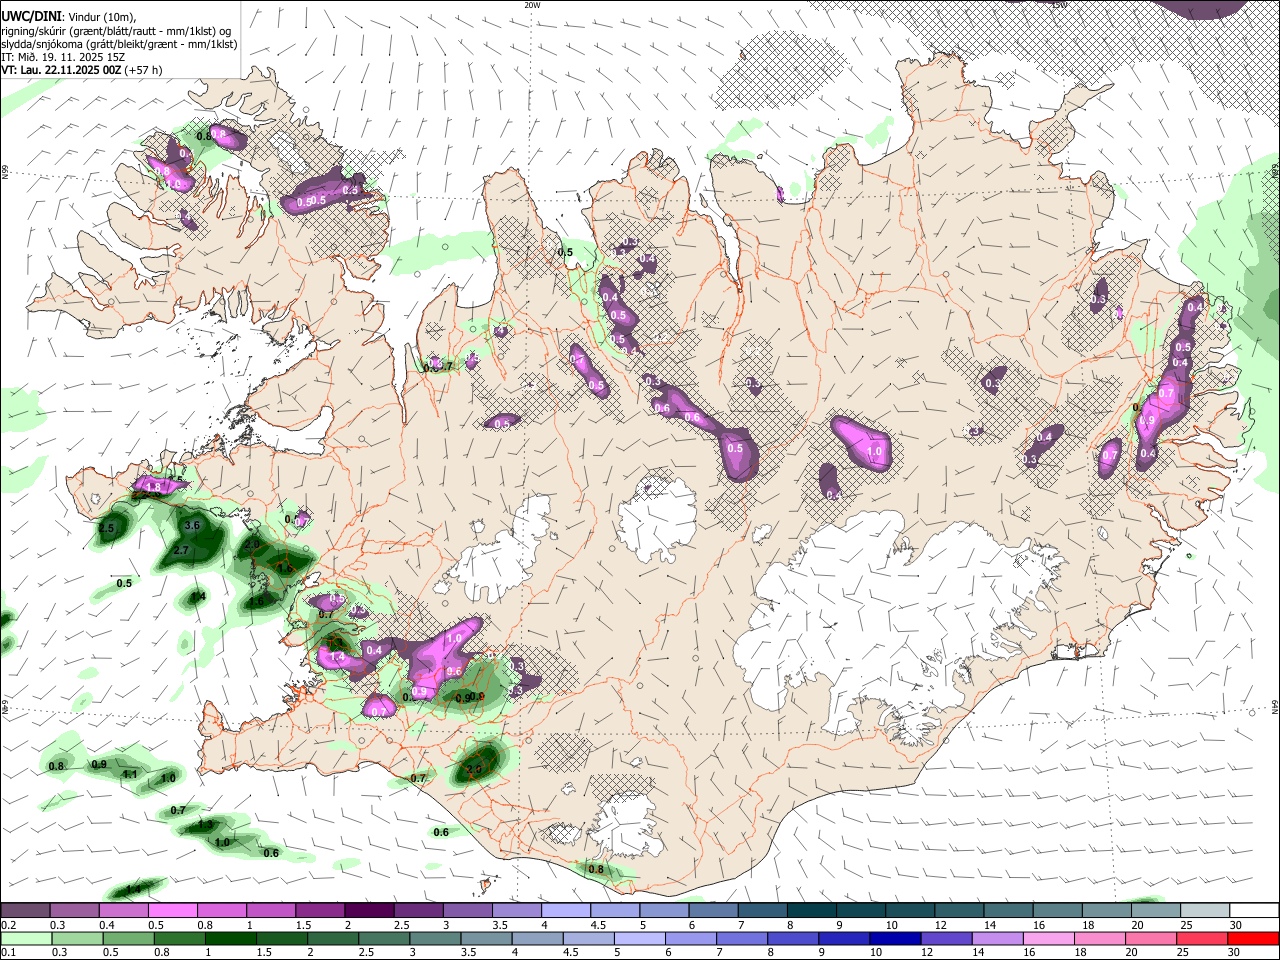Pick the pale green 0.1–0.3 rain legend swatch

(x=25, y=939)
